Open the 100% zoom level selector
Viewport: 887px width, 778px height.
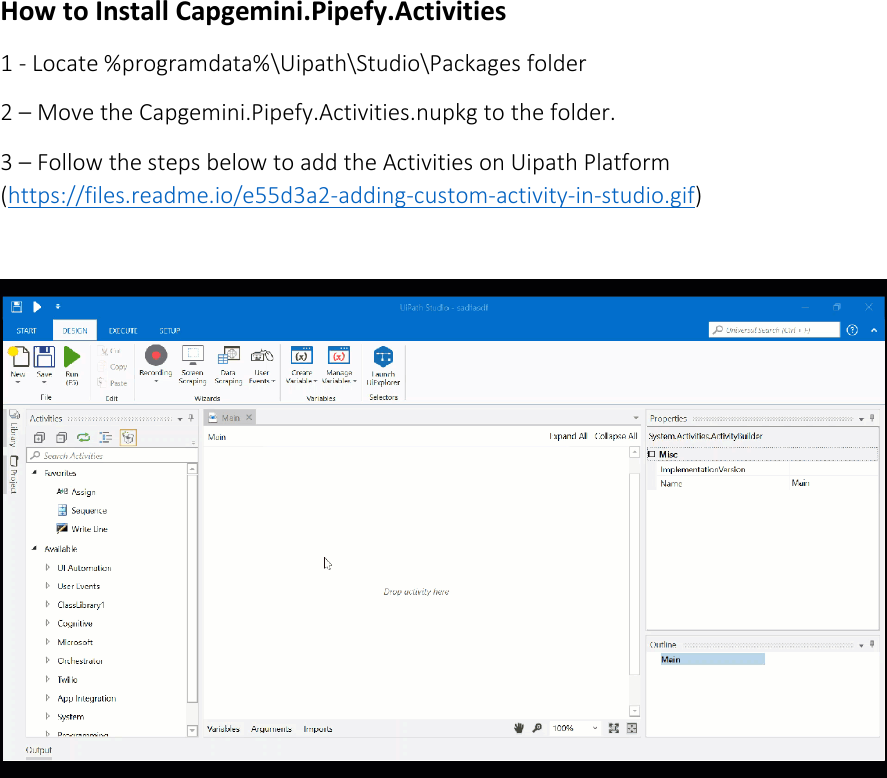click(x=574, y=729)
